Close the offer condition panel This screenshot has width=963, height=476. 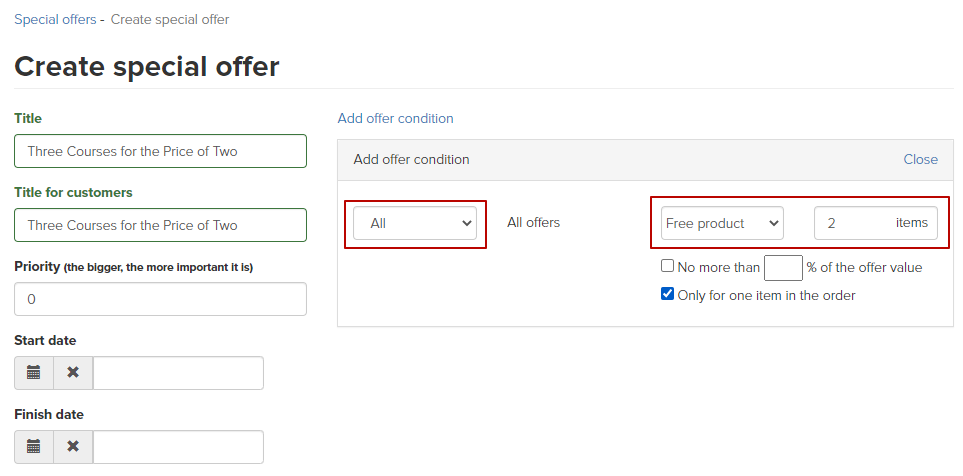pos(920,160)
